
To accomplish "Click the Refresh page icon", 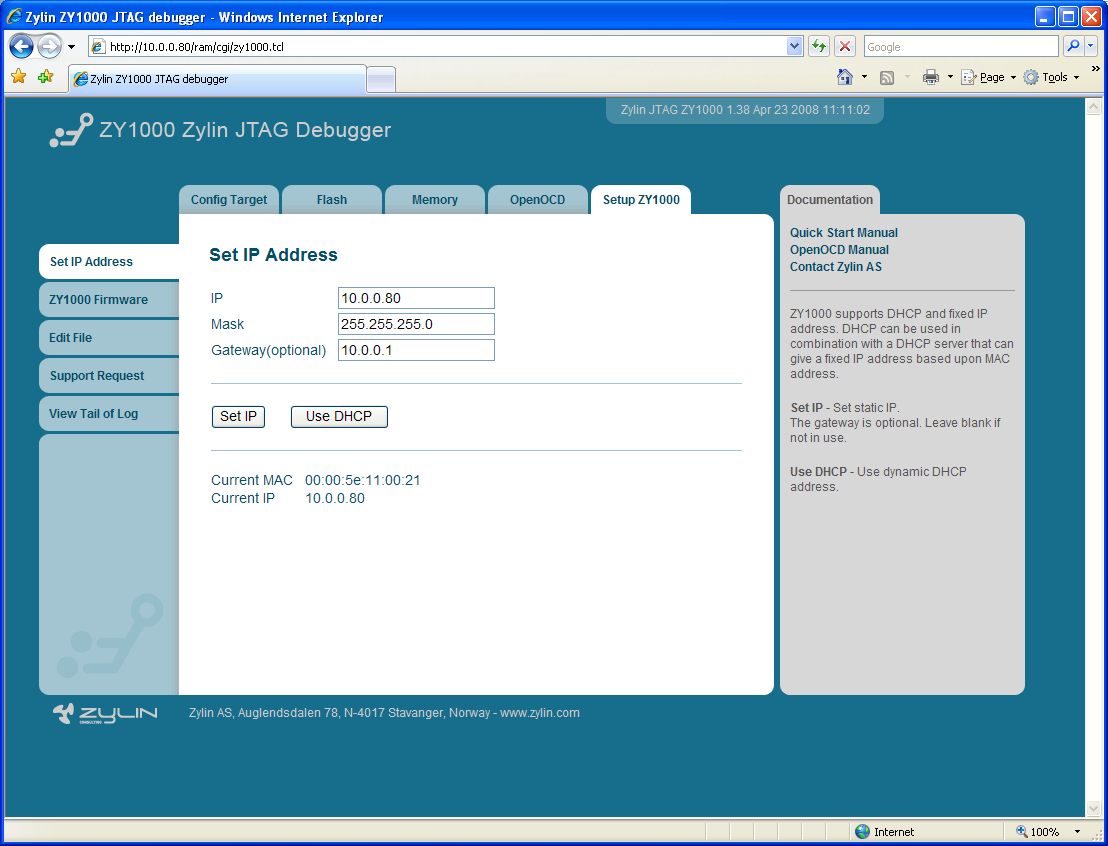I will click(819, 47).
